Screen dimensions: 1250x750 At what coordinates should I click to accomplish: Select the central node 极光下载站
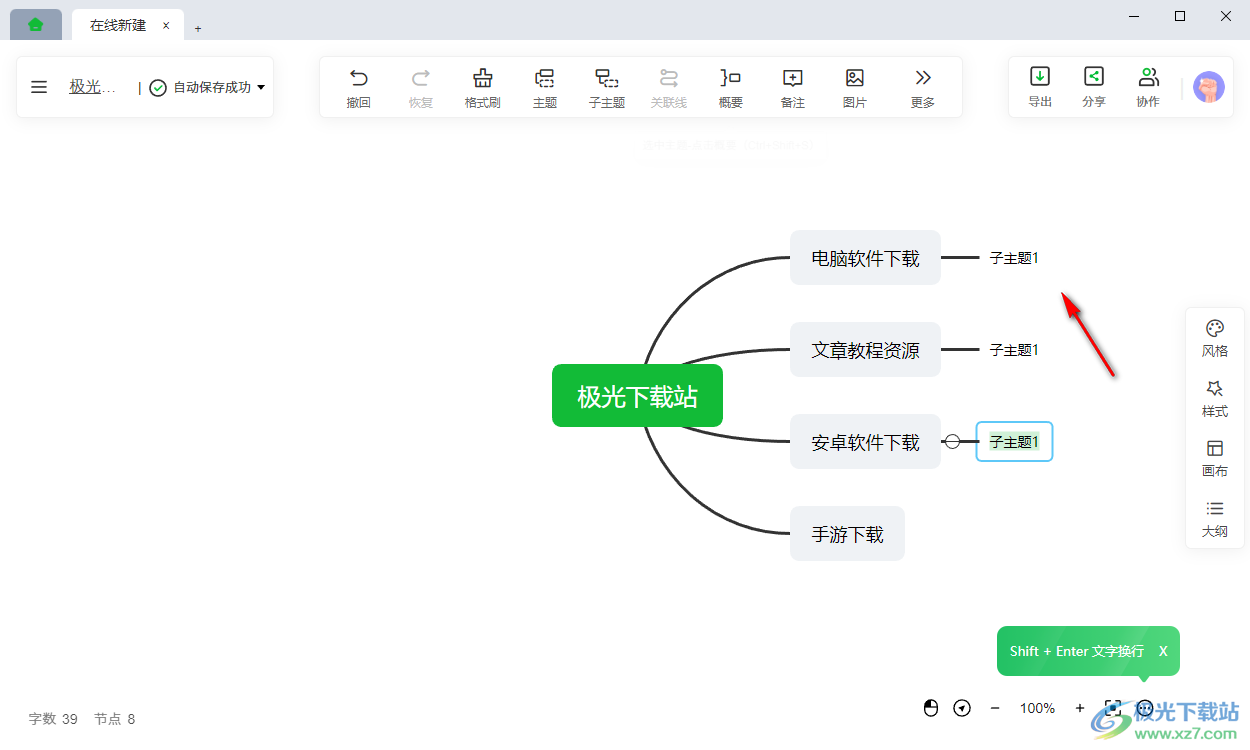637,396
